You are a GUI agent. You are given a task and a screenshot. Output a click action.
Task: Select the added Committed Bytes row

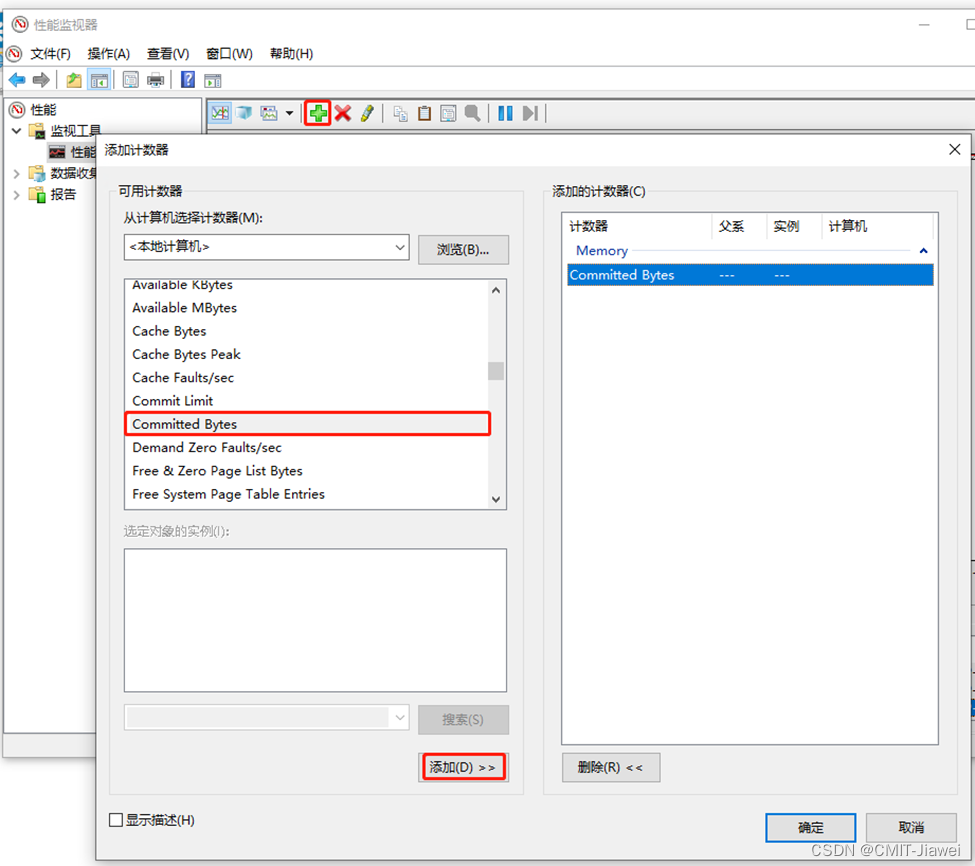coord(750,275)
